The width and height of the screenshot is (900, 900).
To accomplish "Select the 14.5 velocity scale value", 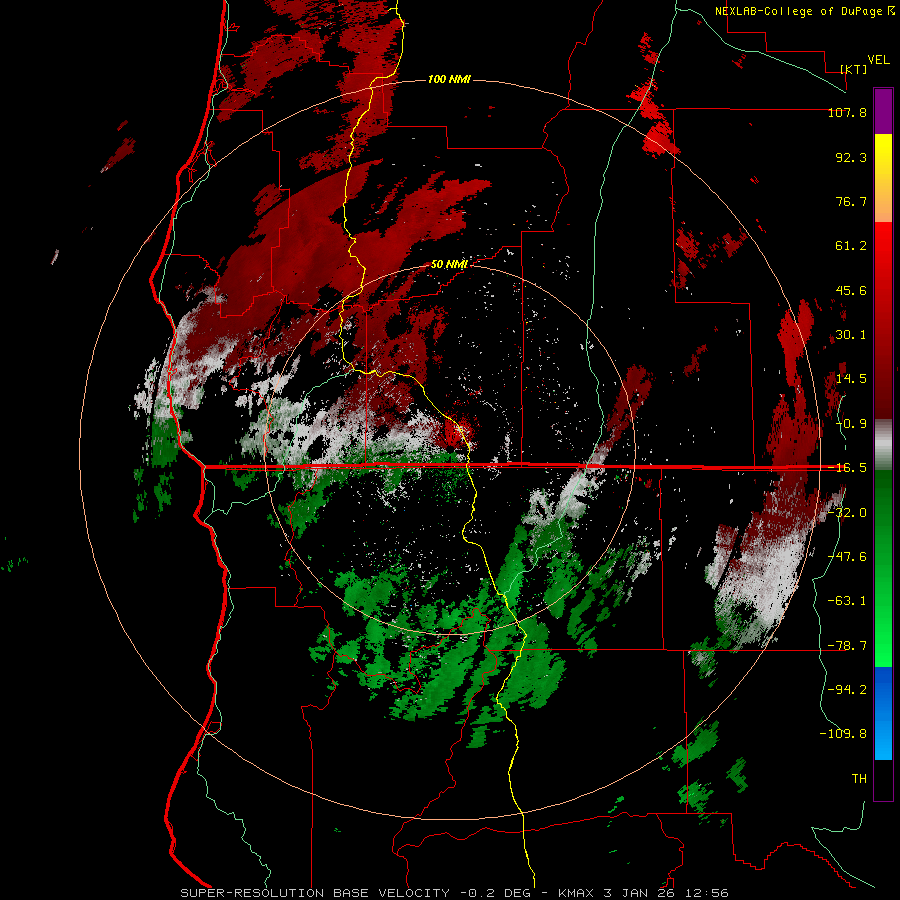I will 851,379.
